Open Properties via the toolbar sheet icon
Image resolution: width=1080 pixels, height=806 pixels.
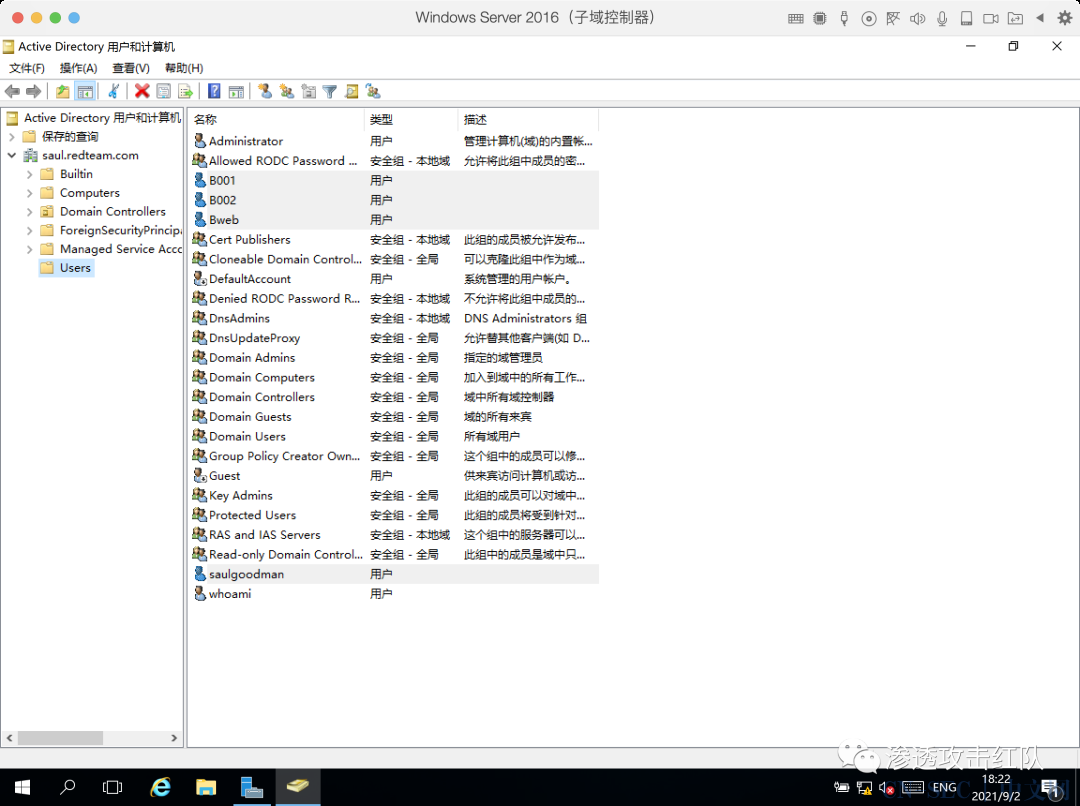pyautogui.click(x=164, y=92)
